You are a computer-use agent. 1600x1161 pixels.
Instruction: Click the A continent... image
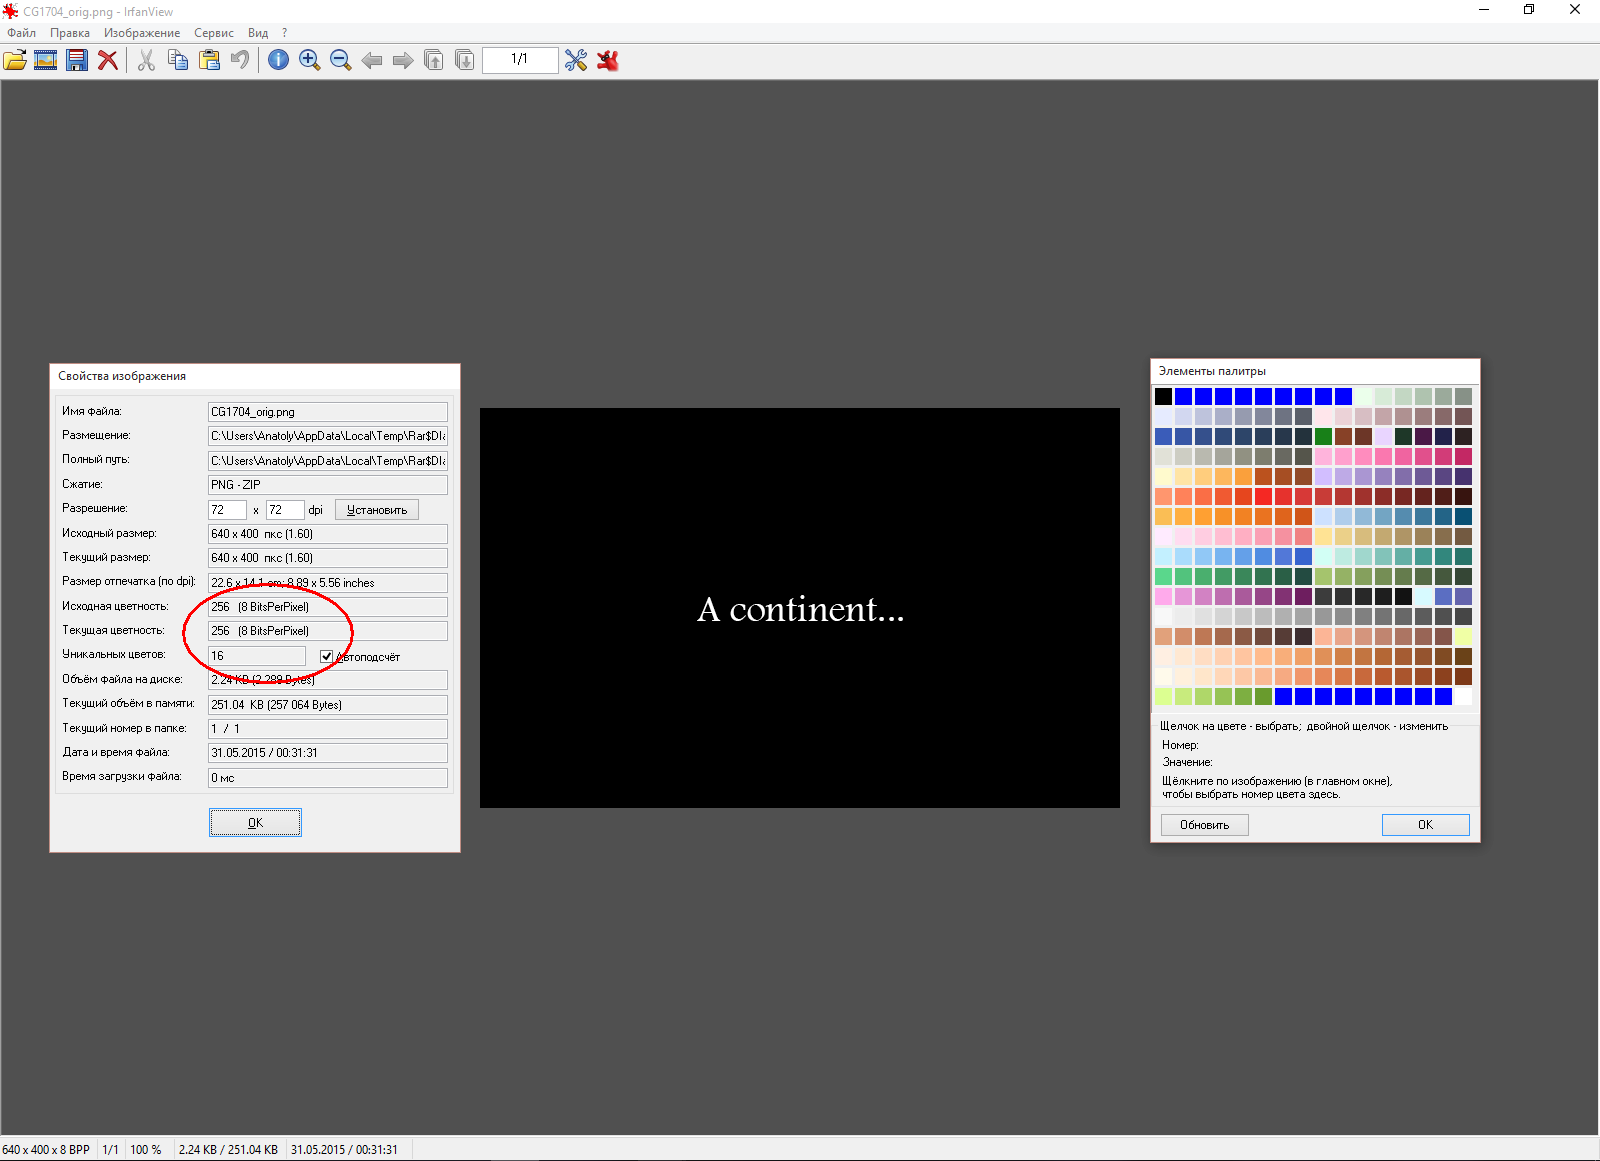(800, 608)
